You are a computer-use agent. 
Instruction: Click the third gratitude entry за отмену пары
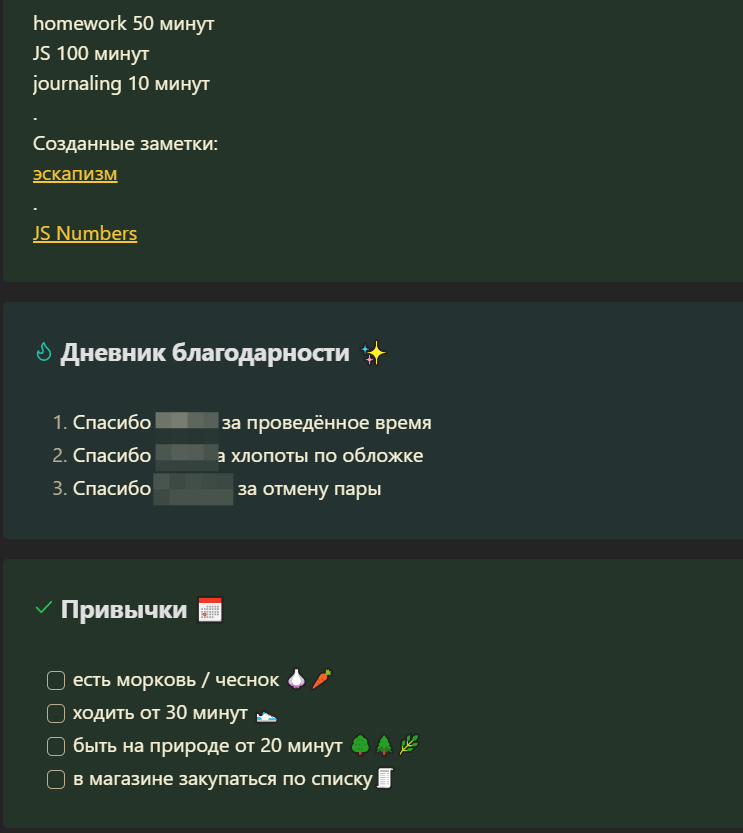coord(217,489)
